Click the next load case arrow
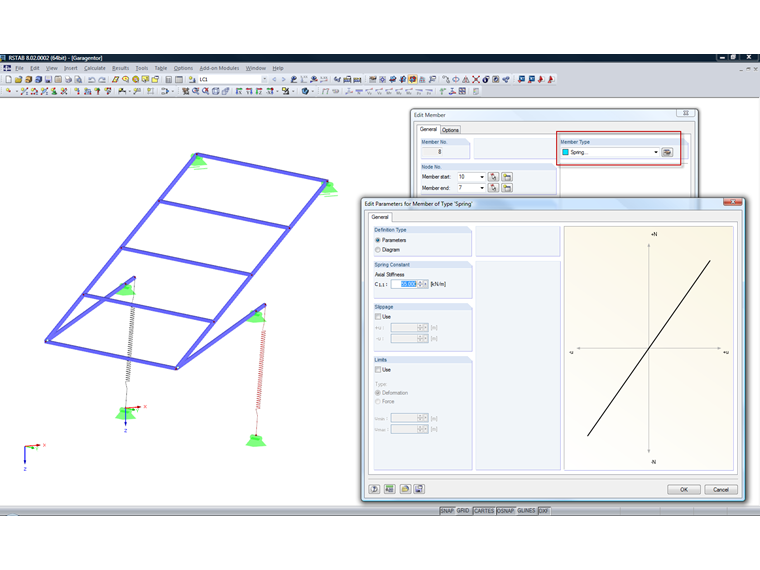The height and width of the screenshot is (570, 760). [284, 79]
